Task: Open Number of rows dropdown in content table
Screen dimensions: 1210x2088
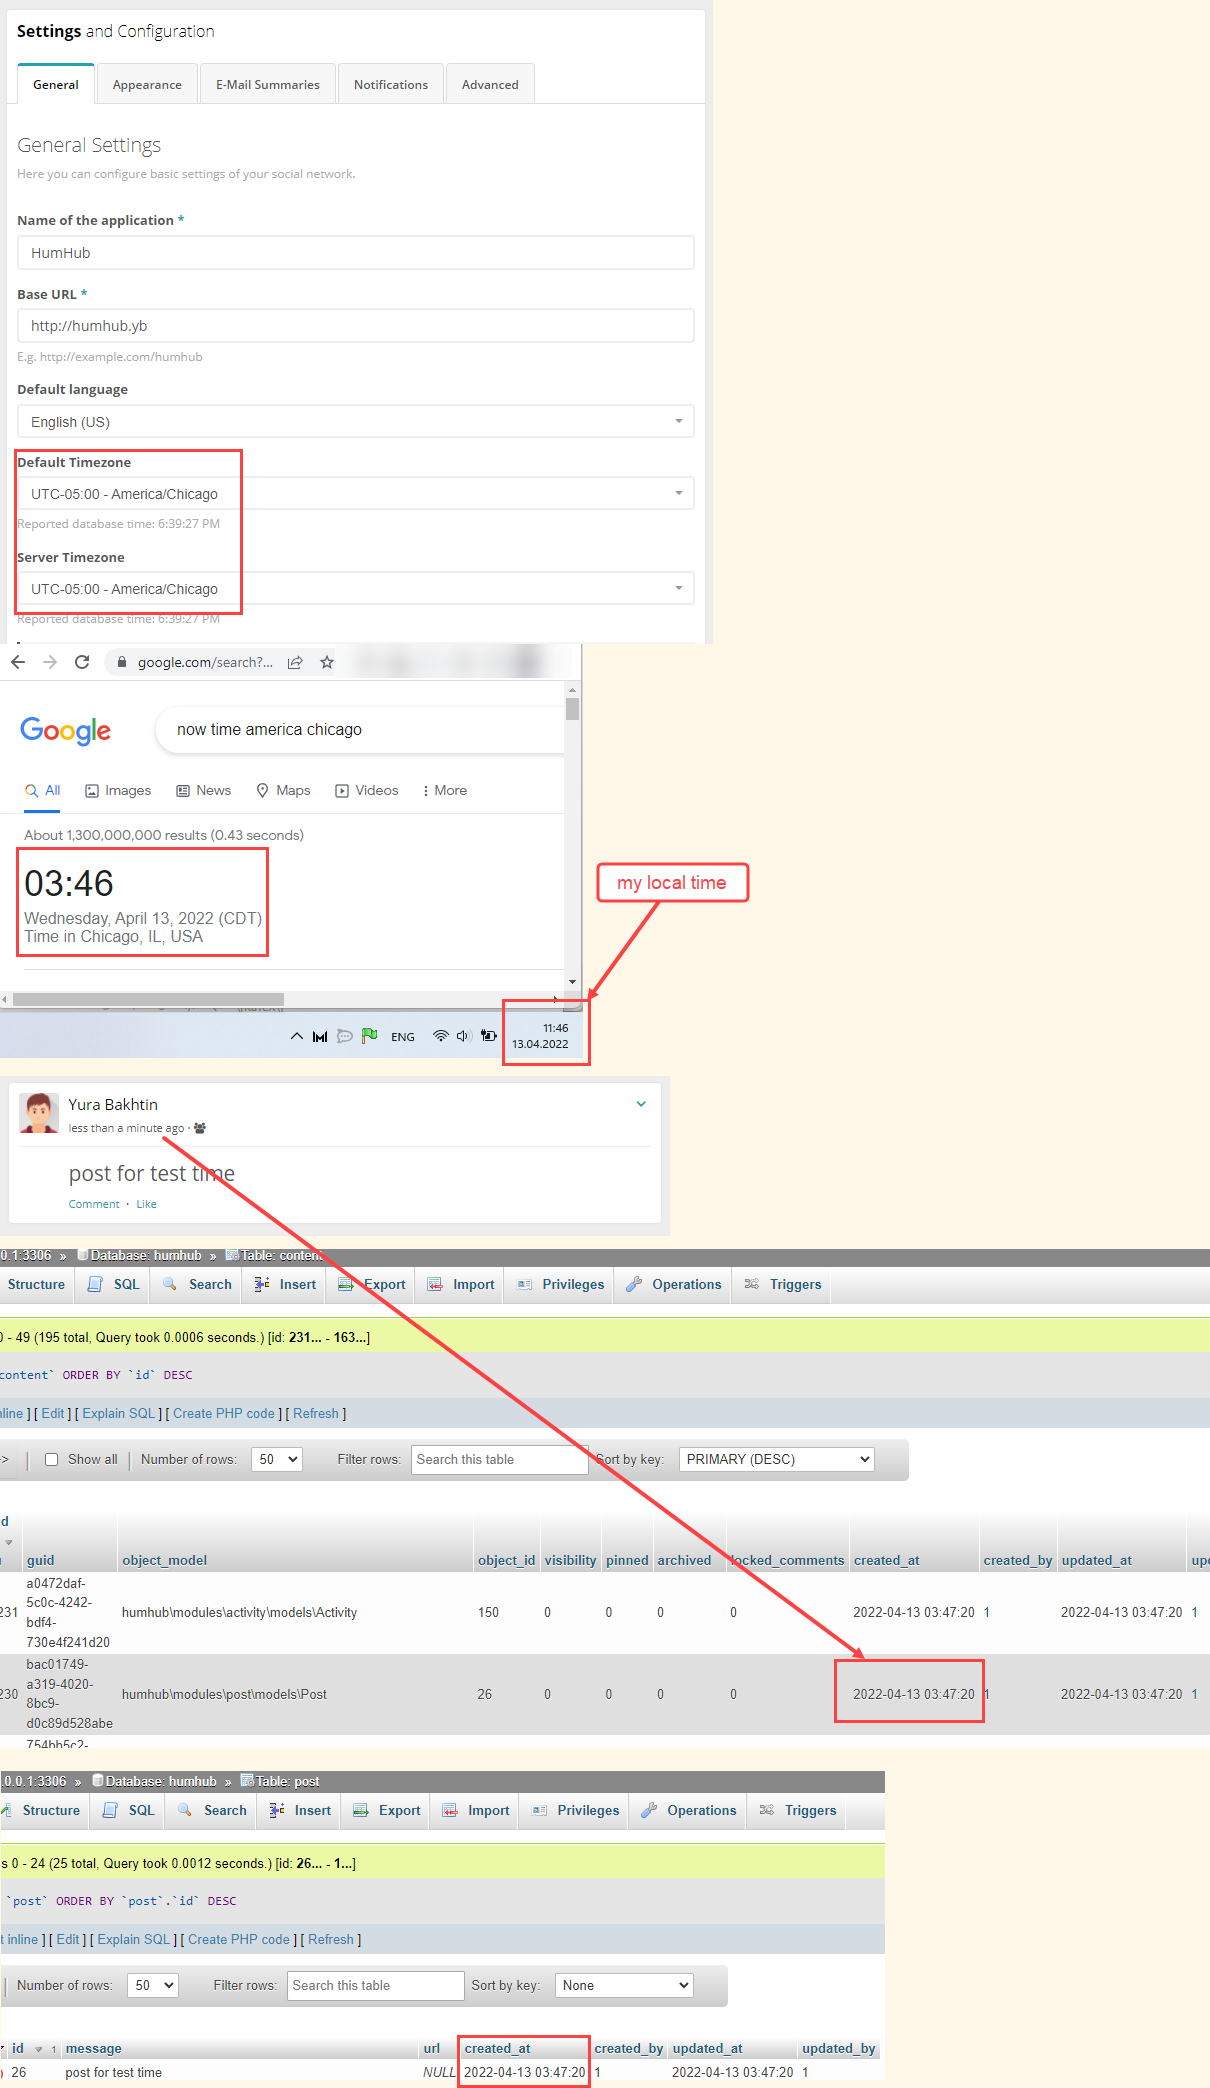Action: (x=277, y=1460)
